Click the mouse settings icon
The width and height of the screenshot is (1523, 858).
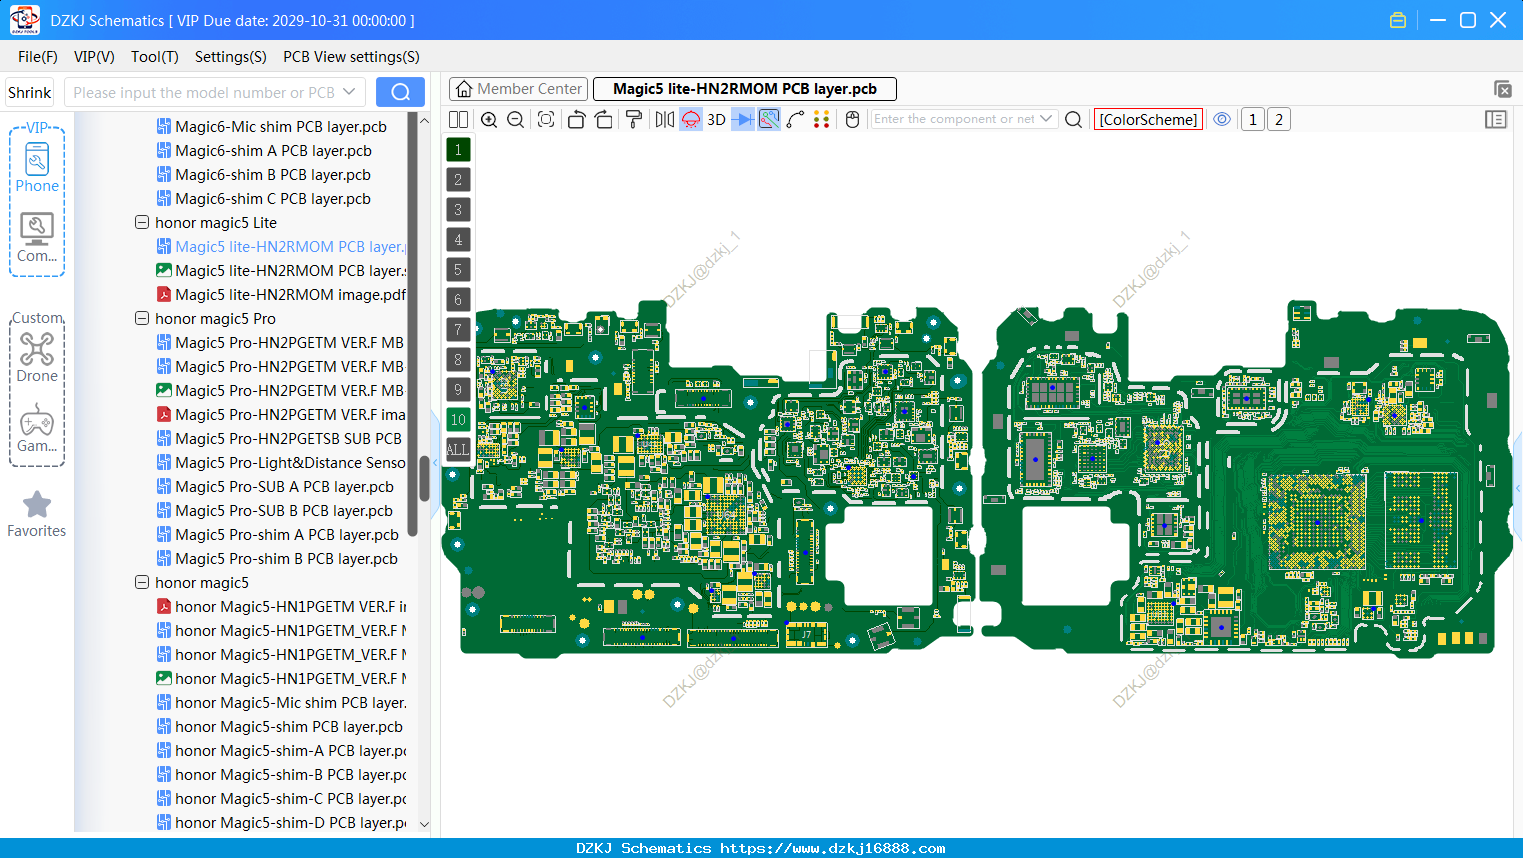pyautogui.click(x=853, y=120)
